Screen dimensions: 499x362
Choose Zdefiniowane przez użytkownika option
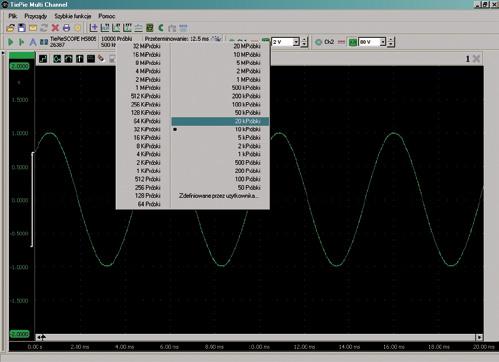[x=219, y=196]
